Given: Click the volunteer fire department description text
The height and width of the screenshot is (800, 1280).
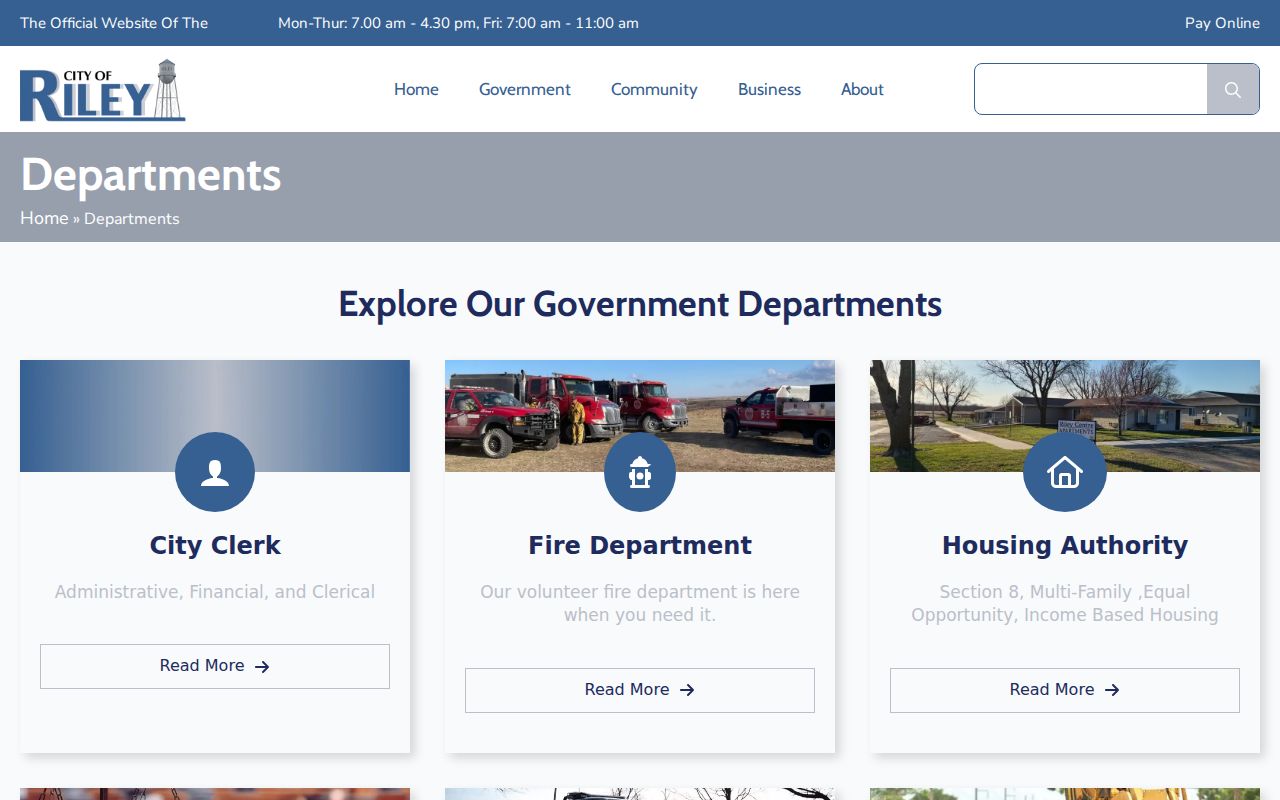Looking at the screenshot, I should (640, 603).
